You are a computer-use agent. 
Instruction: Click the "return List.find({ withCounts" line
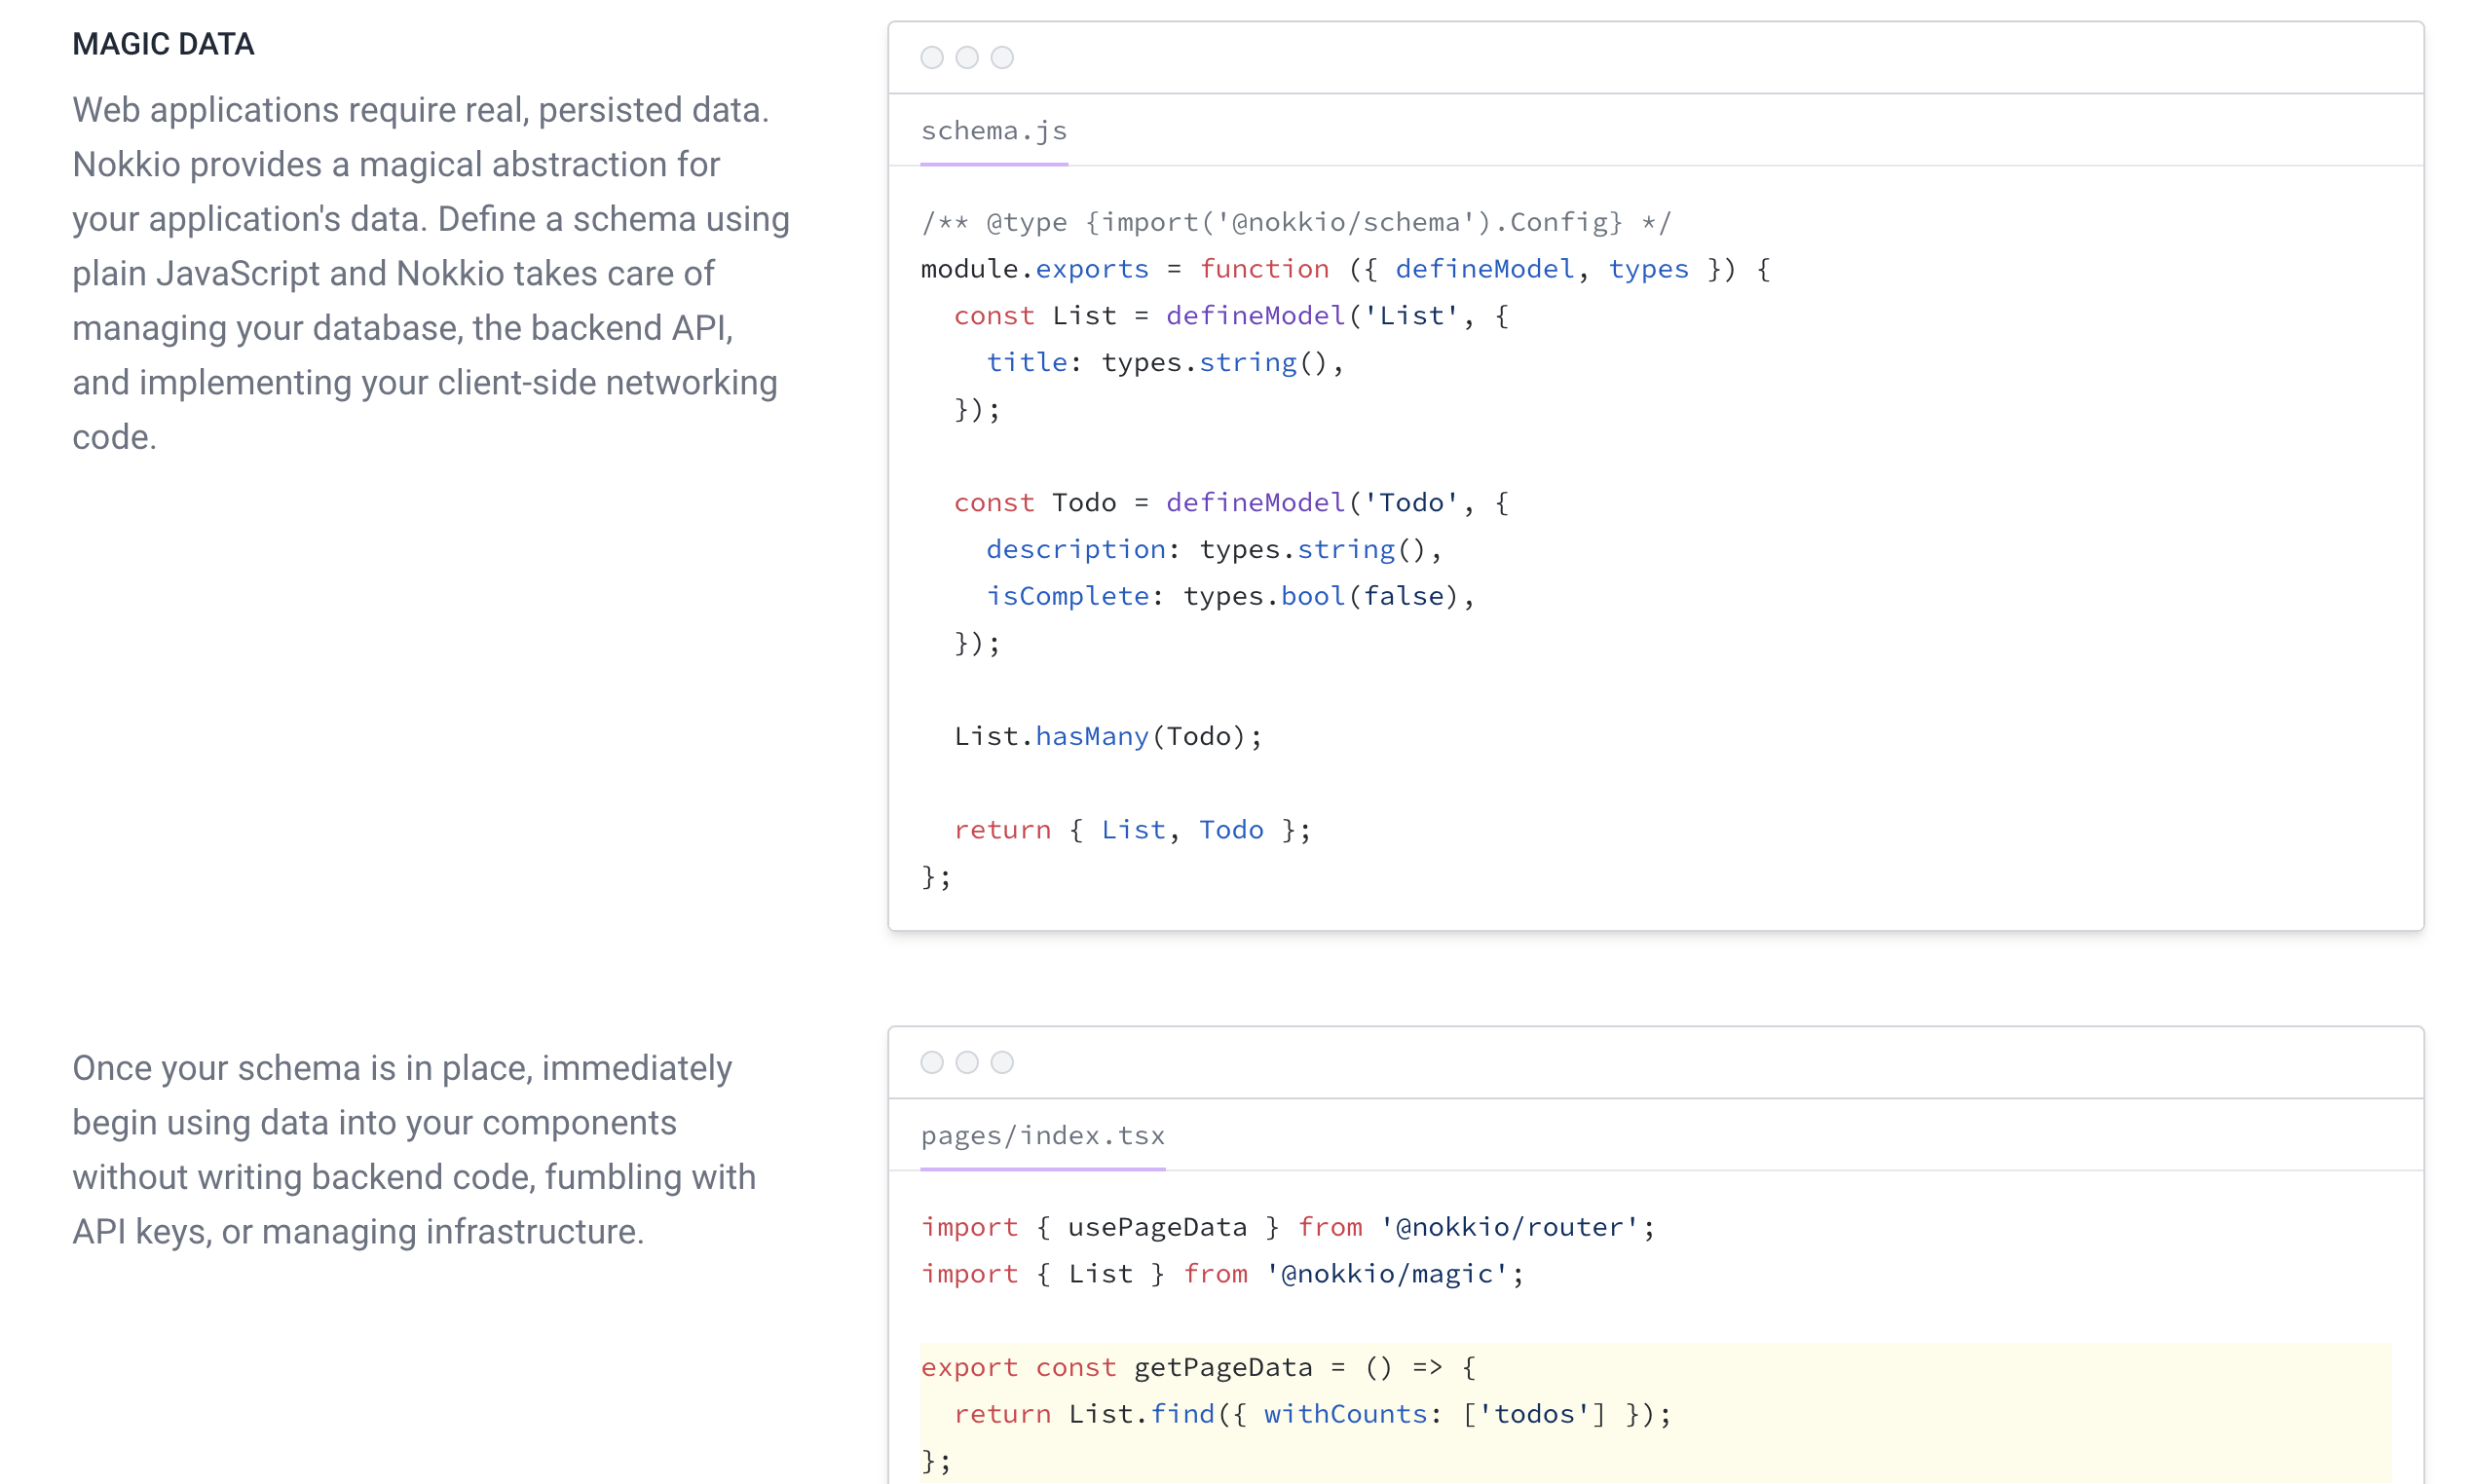1312,1414
